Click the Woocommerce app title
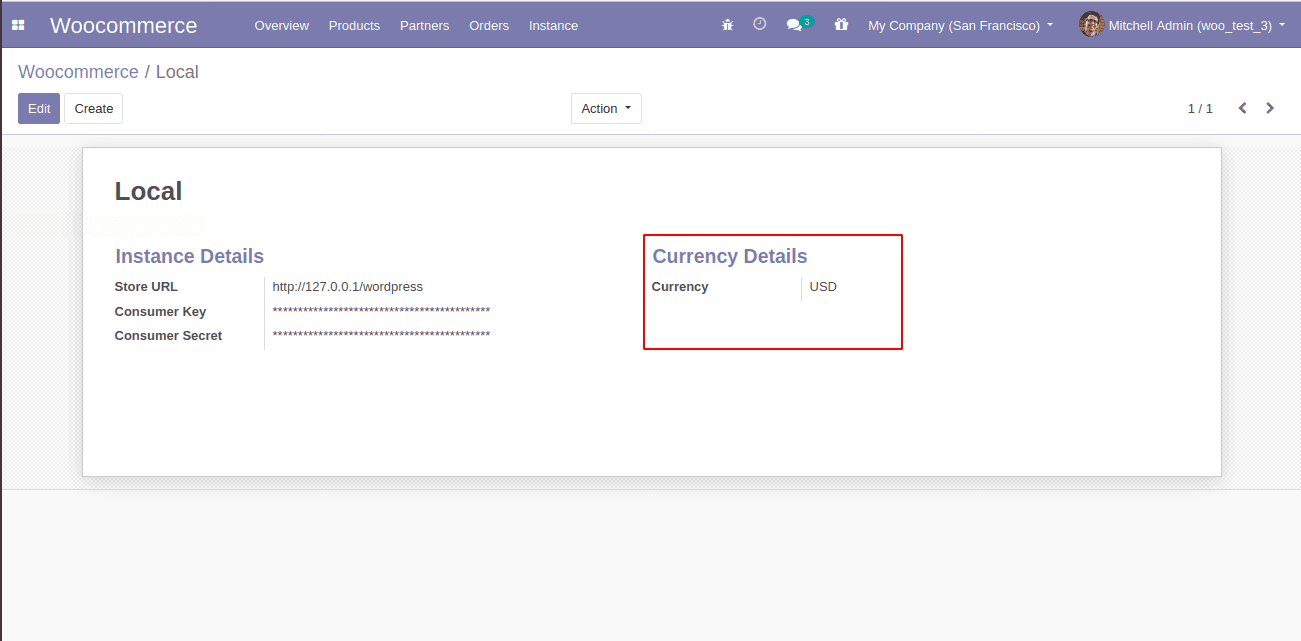The width and height of the screenshot is (1301, 641). point(124,26)
